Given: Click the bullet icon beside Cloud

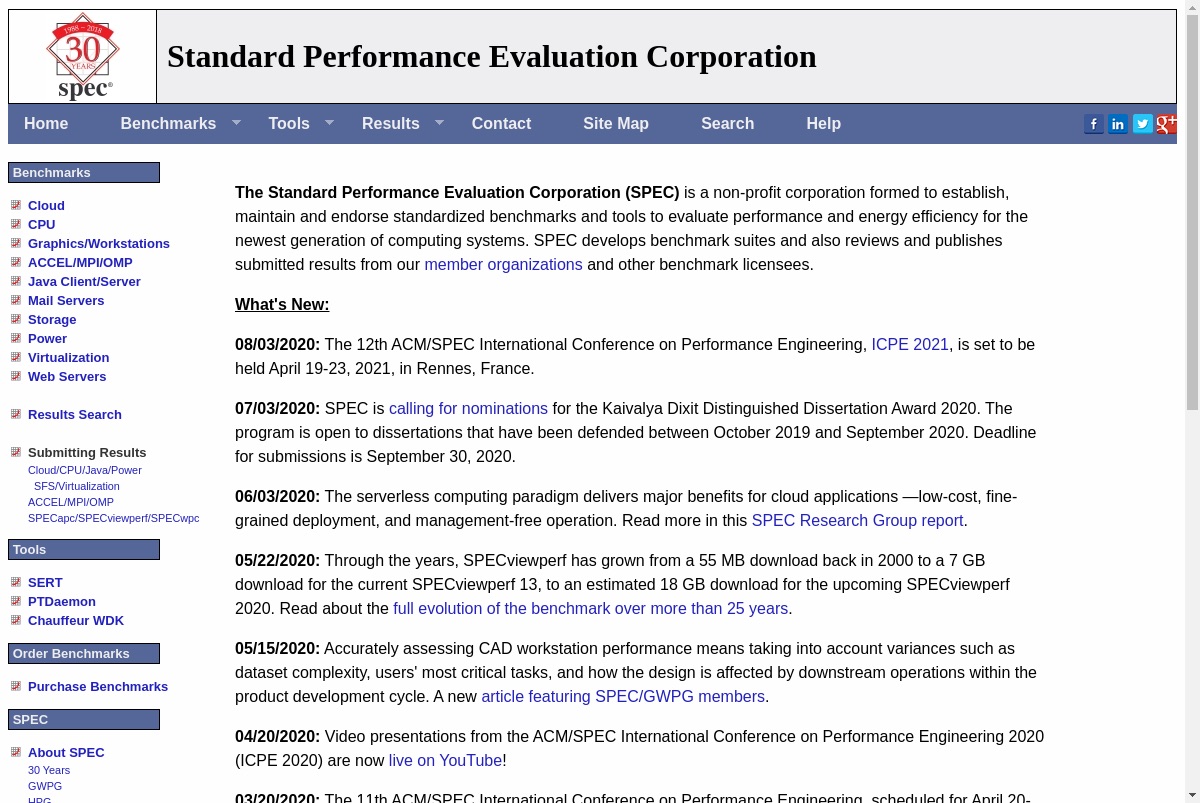Looking at the screenshot, I should (16, 205).
